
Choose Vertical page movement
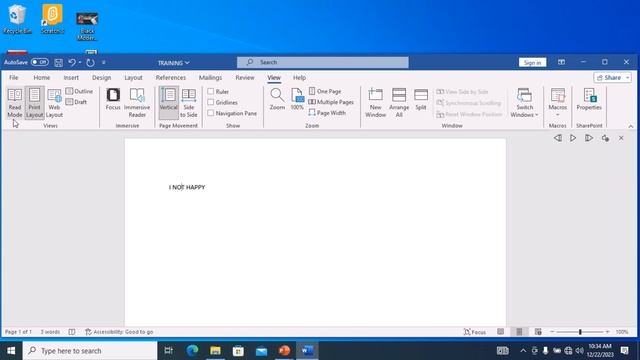[169, 103]
